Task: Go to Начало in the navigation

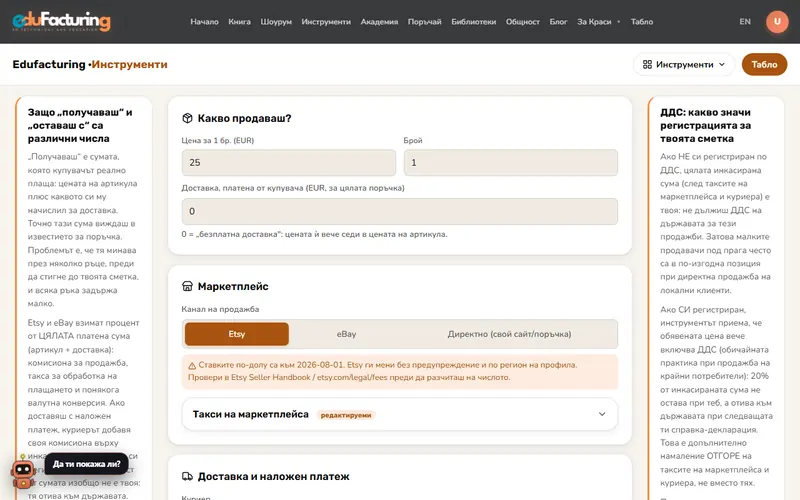Action: 204,21
